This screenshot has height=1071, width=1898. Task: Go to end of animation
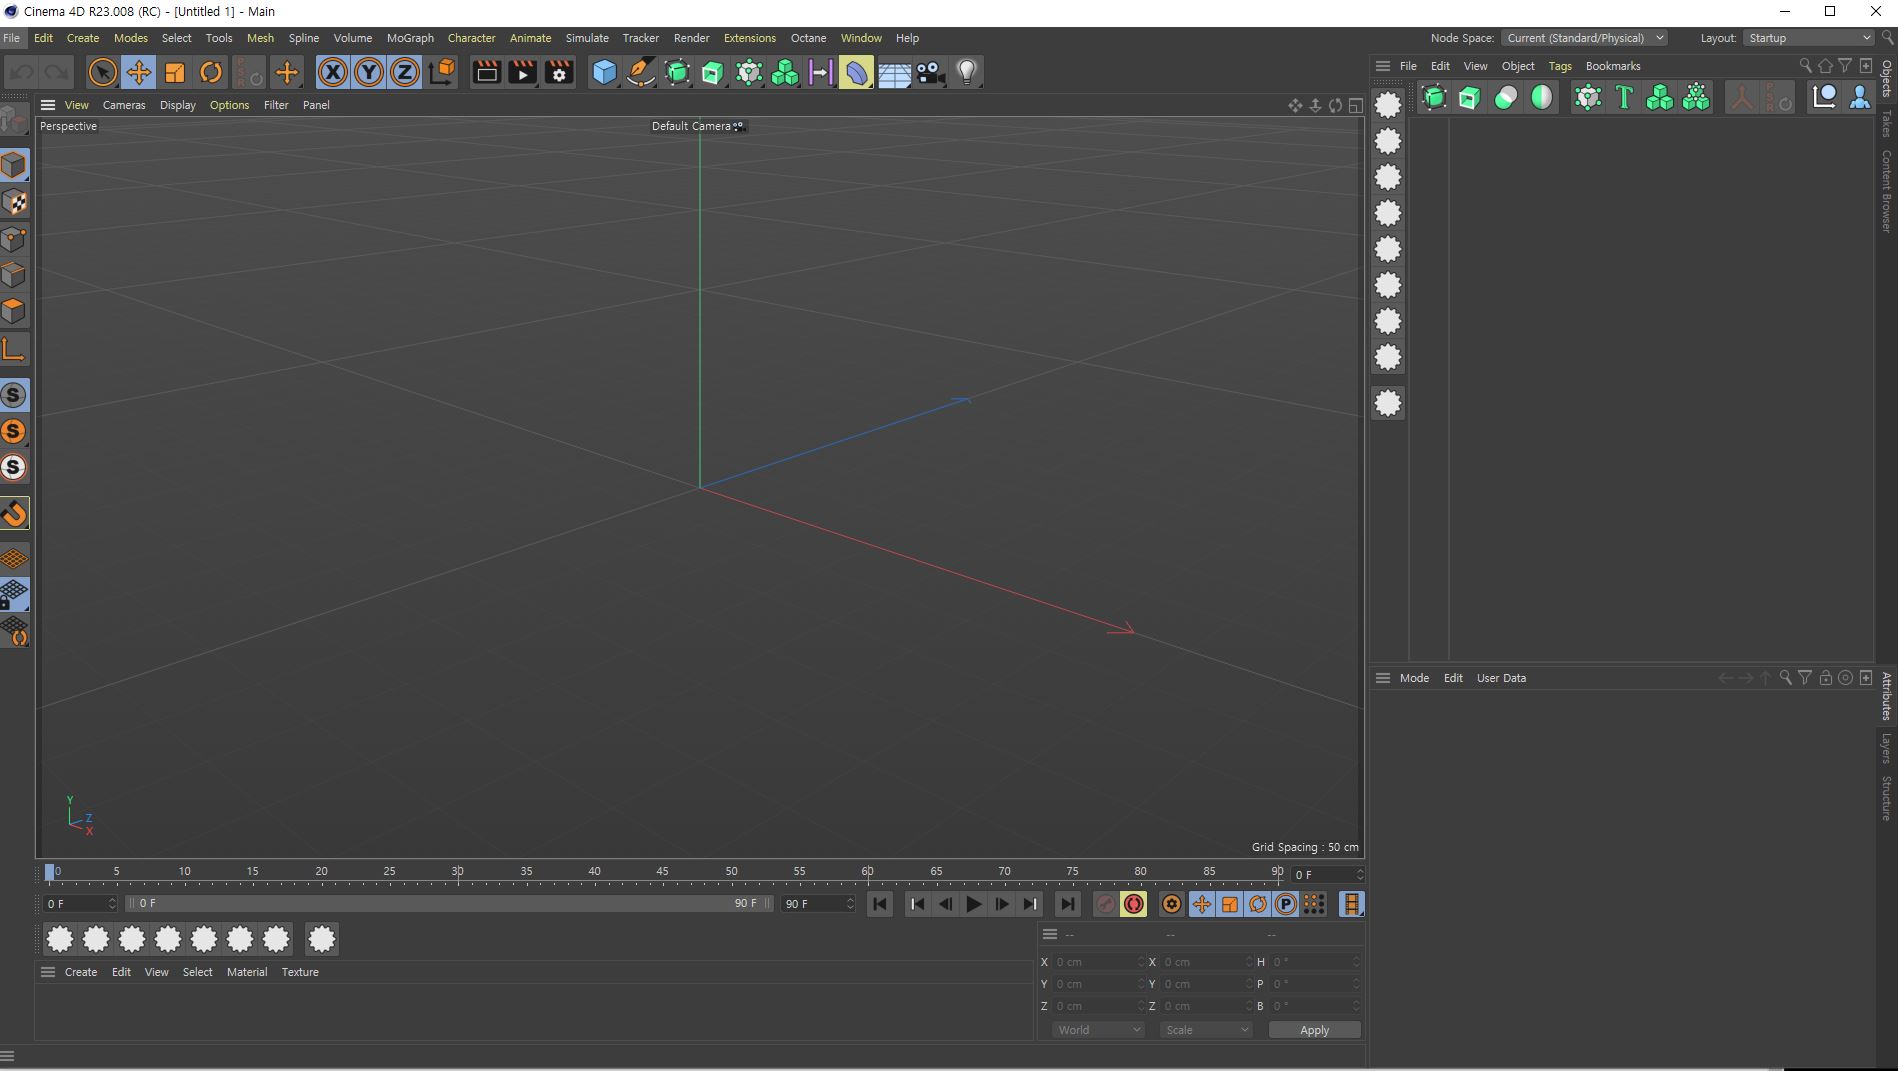point(1067,904)
